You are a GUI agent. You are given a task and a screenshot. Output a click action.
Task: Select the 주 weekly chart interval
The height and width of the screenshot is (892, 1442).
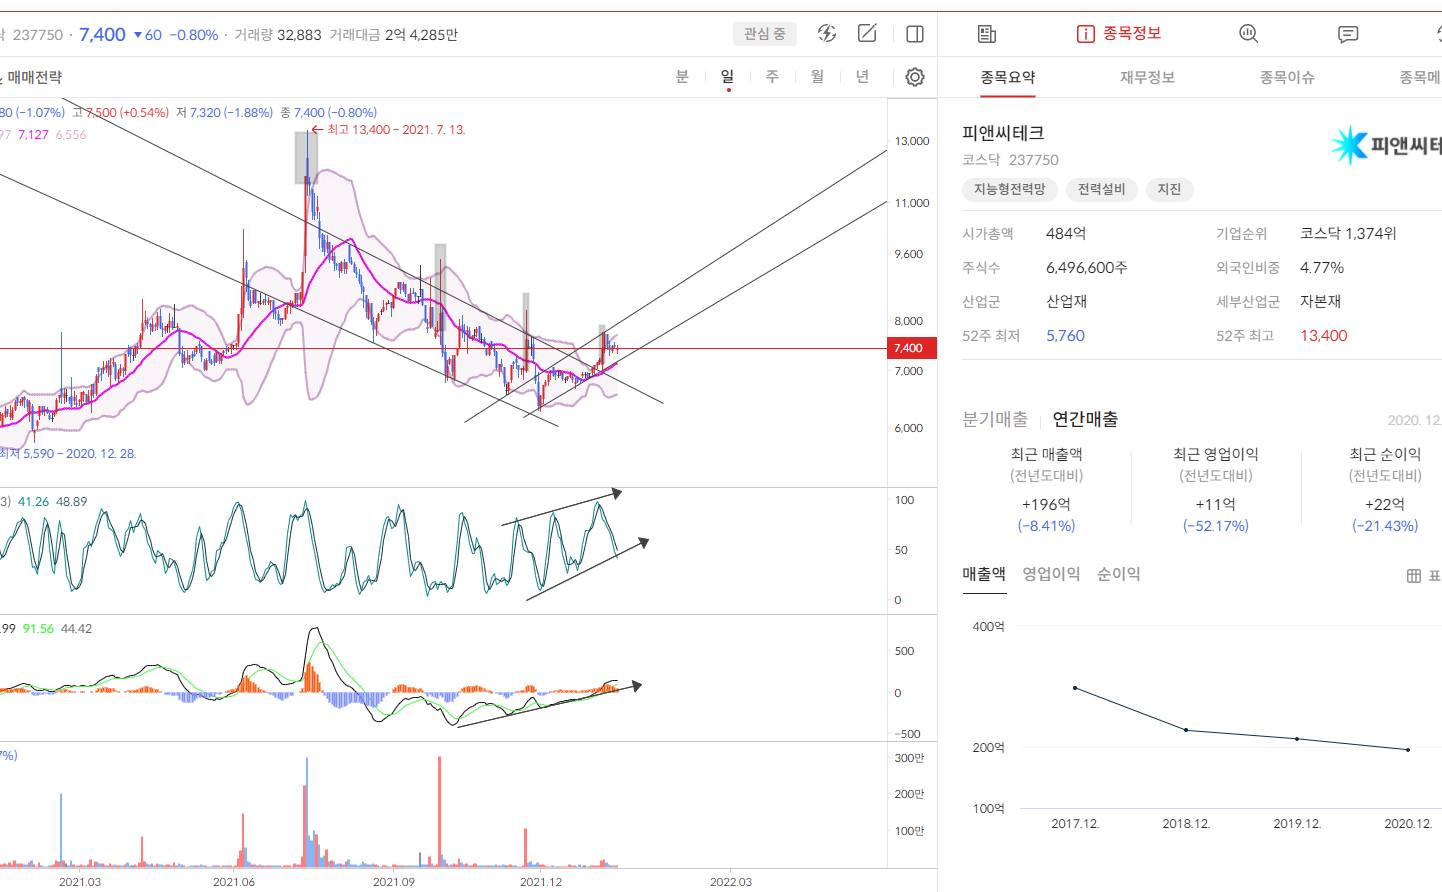[772, 77]
